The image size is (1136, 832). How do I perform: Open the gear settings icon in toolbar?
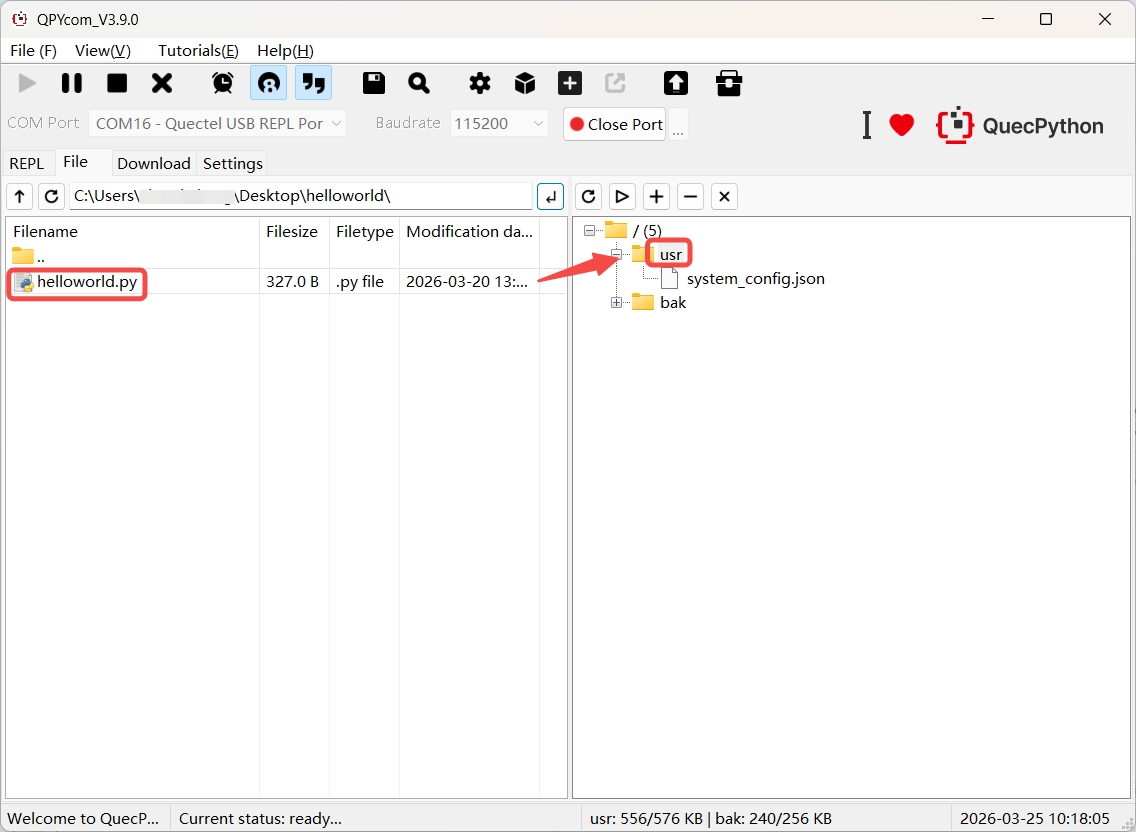pos(480,83)
